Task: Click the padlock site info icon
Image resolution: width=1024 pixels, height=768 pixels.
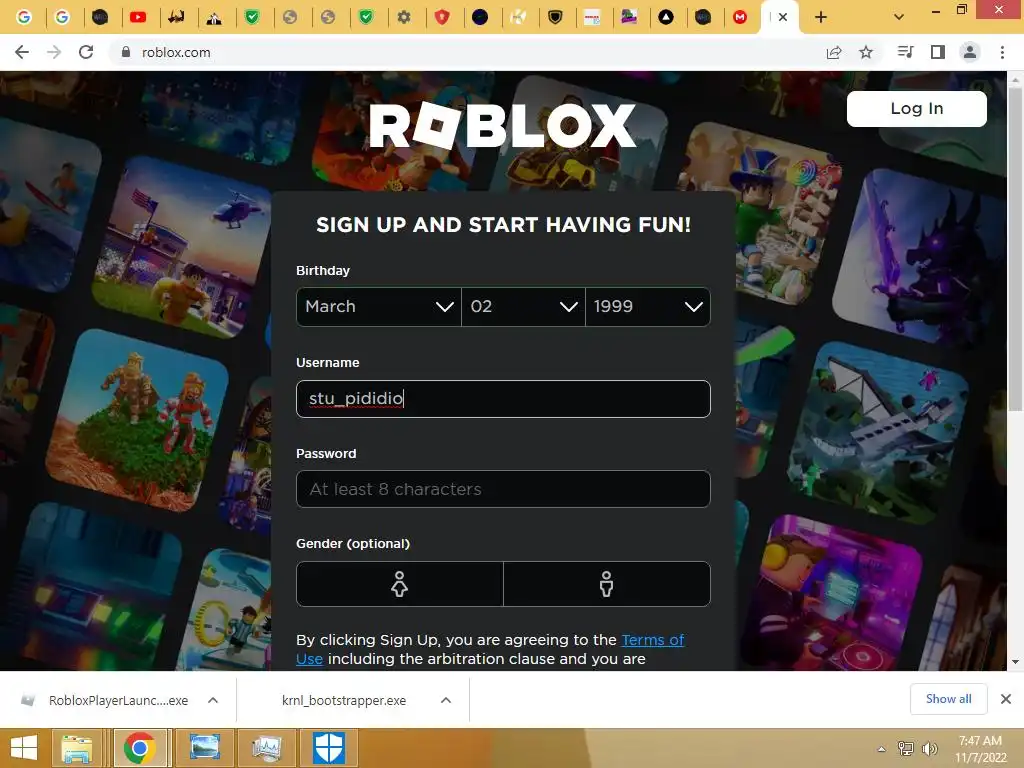Action: 126,52
